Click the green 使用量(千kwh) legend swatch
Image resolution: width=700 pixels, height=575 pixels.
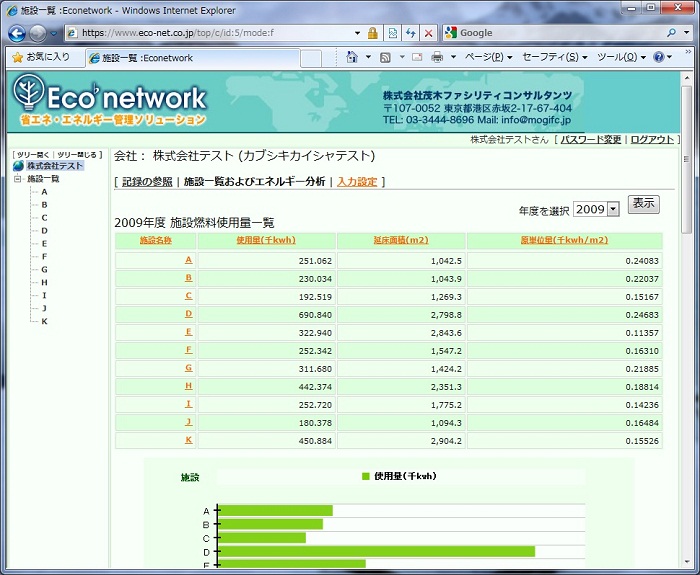[x=366, y=476]
